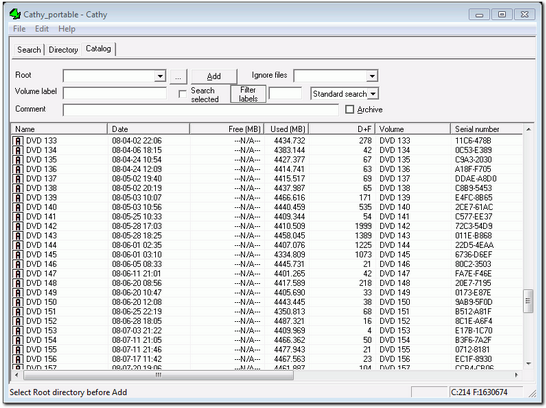The height and width of the screenshot is (408, 546).
Task: Click the catalog icon beside DVD 135
Action: 18,160
